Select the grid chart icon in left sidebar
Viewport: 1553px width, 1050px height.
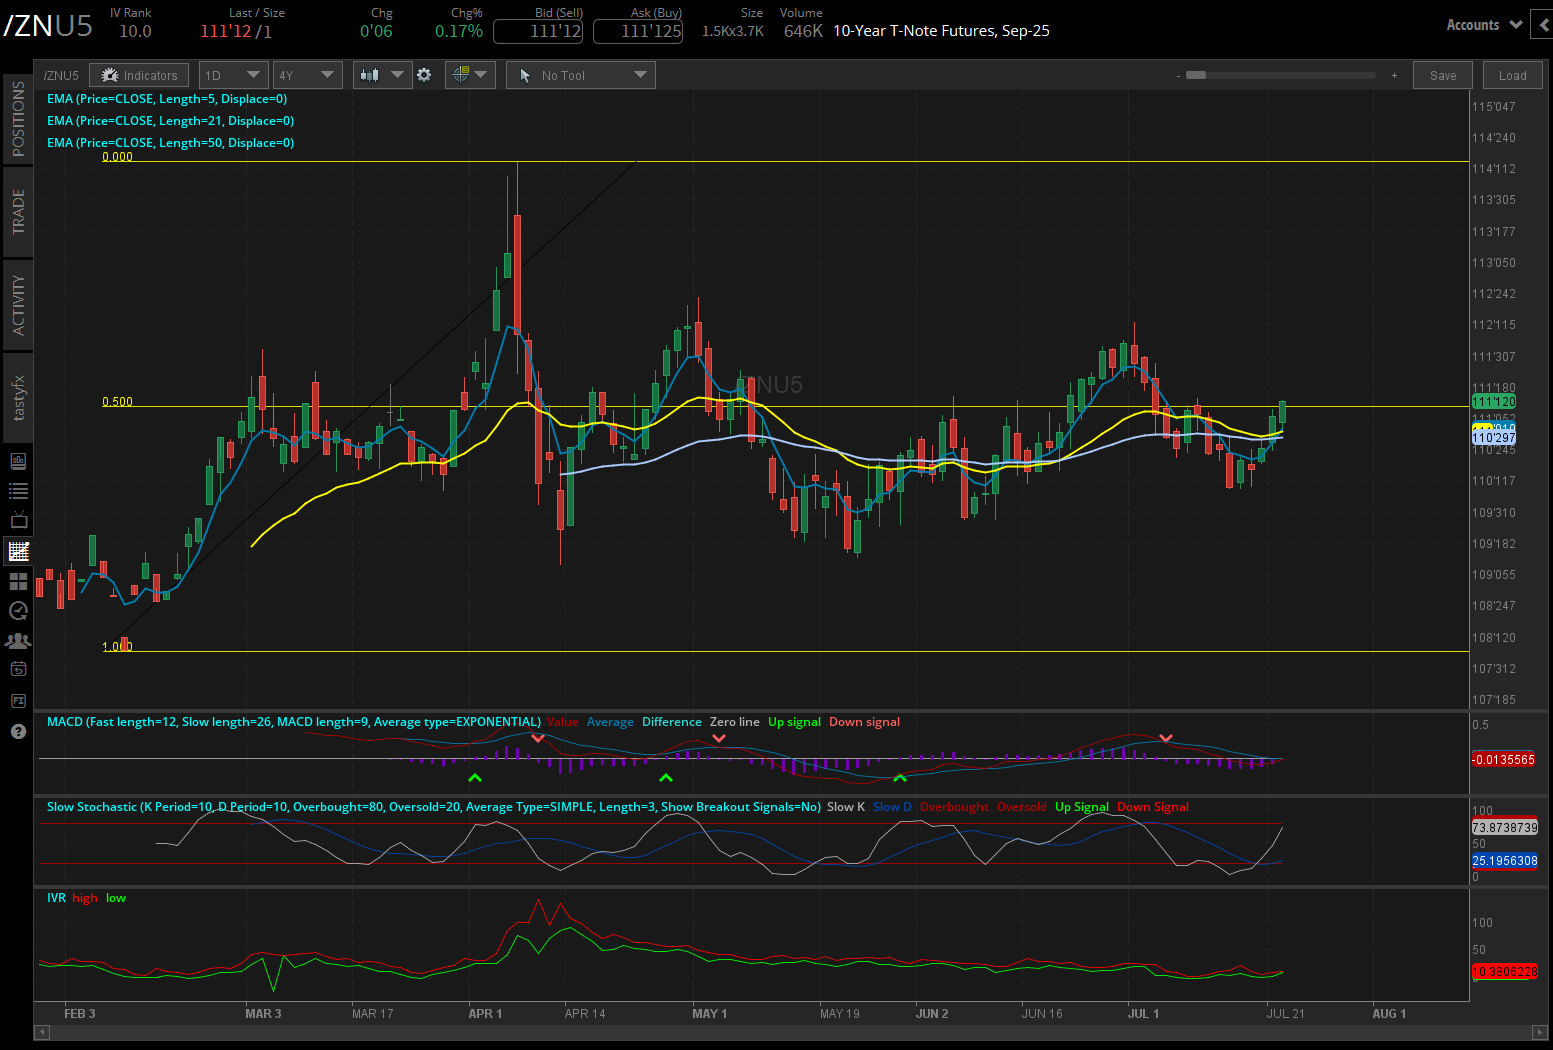click(18, 549)
